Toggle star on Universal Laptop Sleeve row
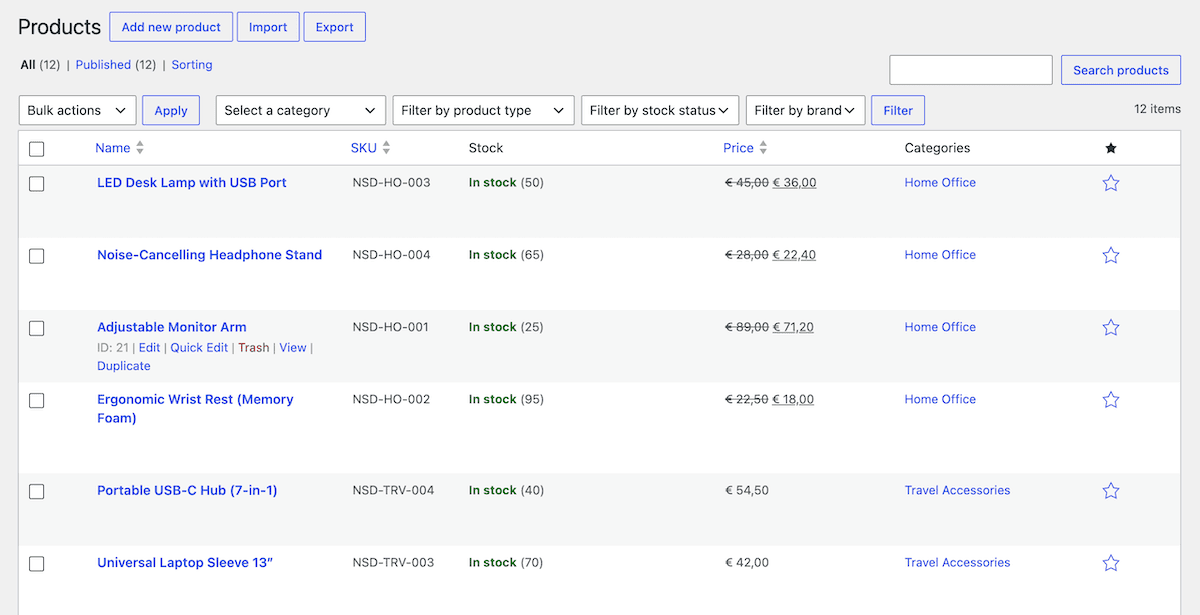Screen dimensions: 1200x615 [1110, 563]
